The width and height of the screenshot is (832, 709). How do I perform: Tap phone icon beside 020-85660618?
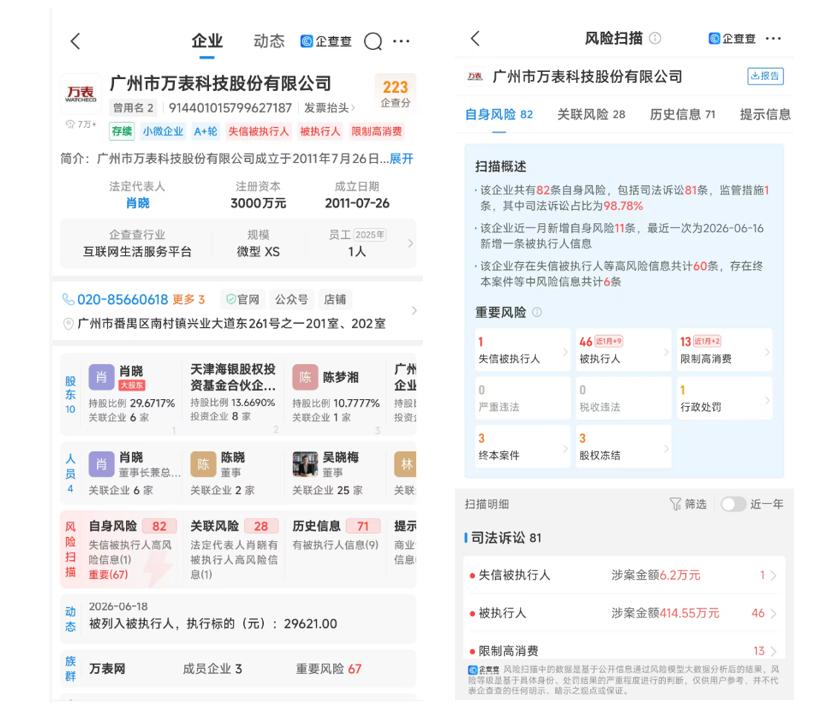[68, 299]
